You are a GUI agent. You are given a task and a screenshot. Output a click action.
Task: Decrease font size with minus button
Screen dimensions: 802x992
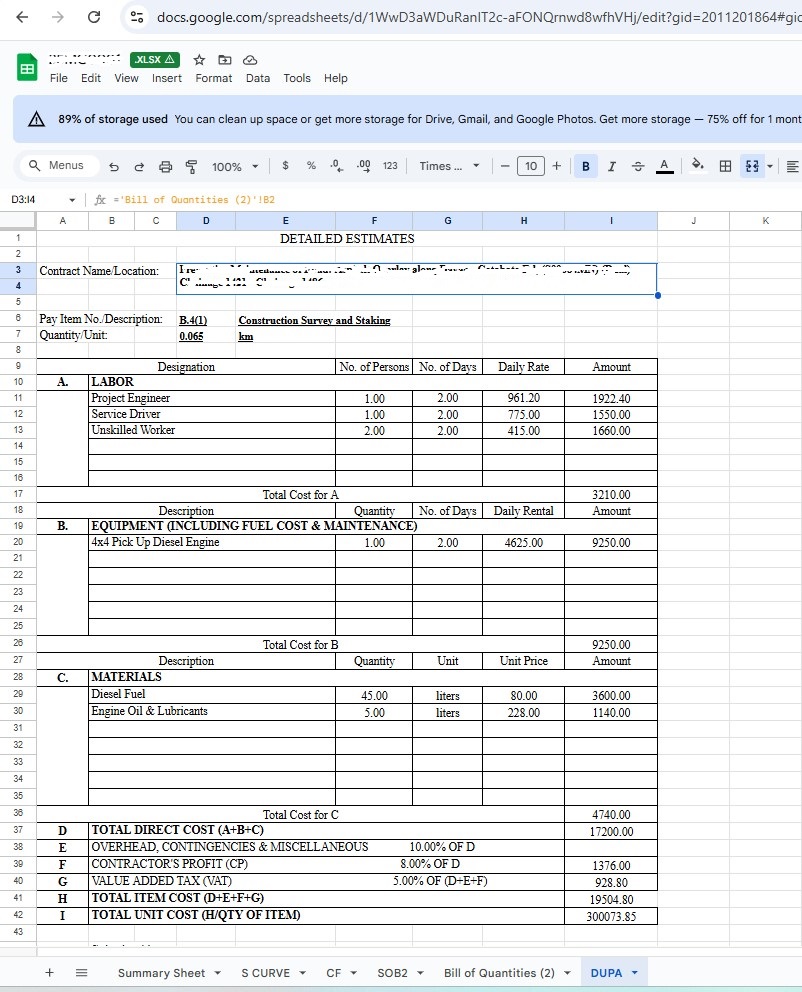click(505, 166)
